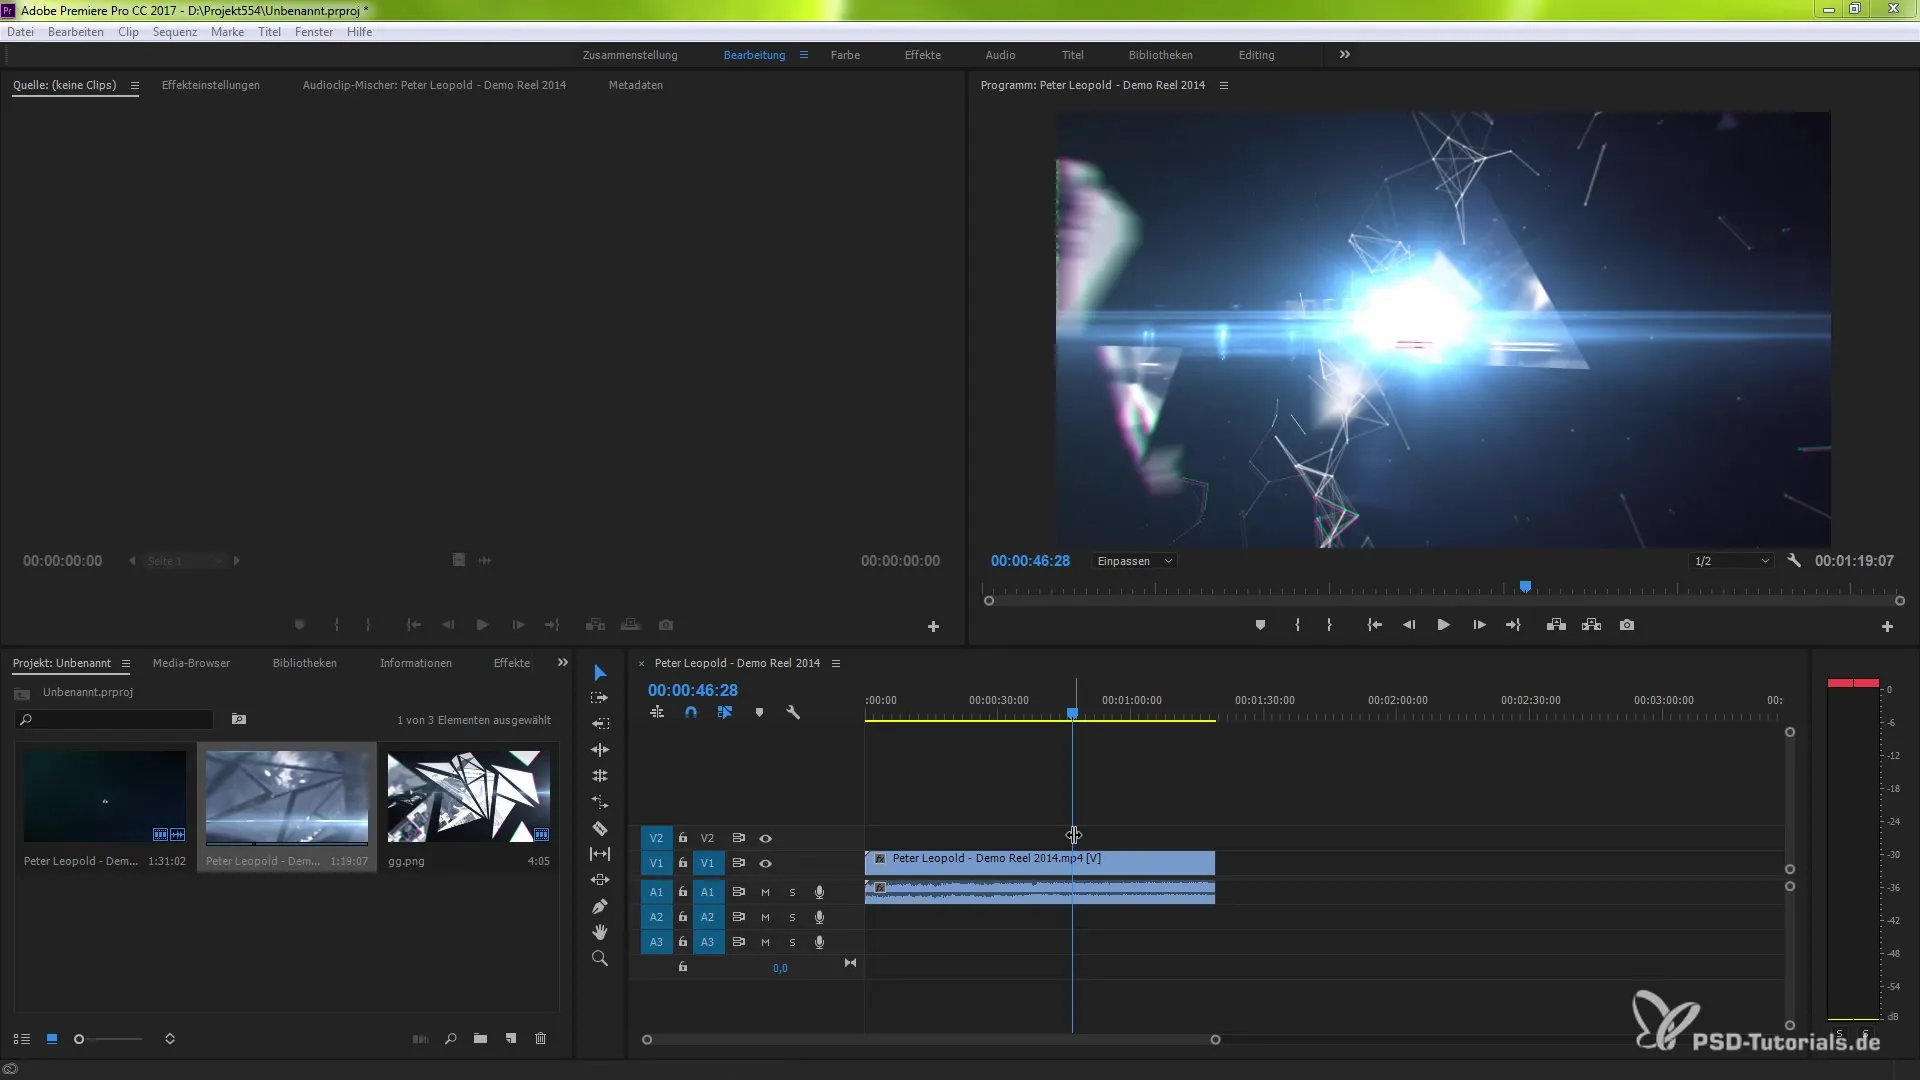Open program monitor panel menu
This screenshot has width=1920, height=1080.
pos(1223,85)
